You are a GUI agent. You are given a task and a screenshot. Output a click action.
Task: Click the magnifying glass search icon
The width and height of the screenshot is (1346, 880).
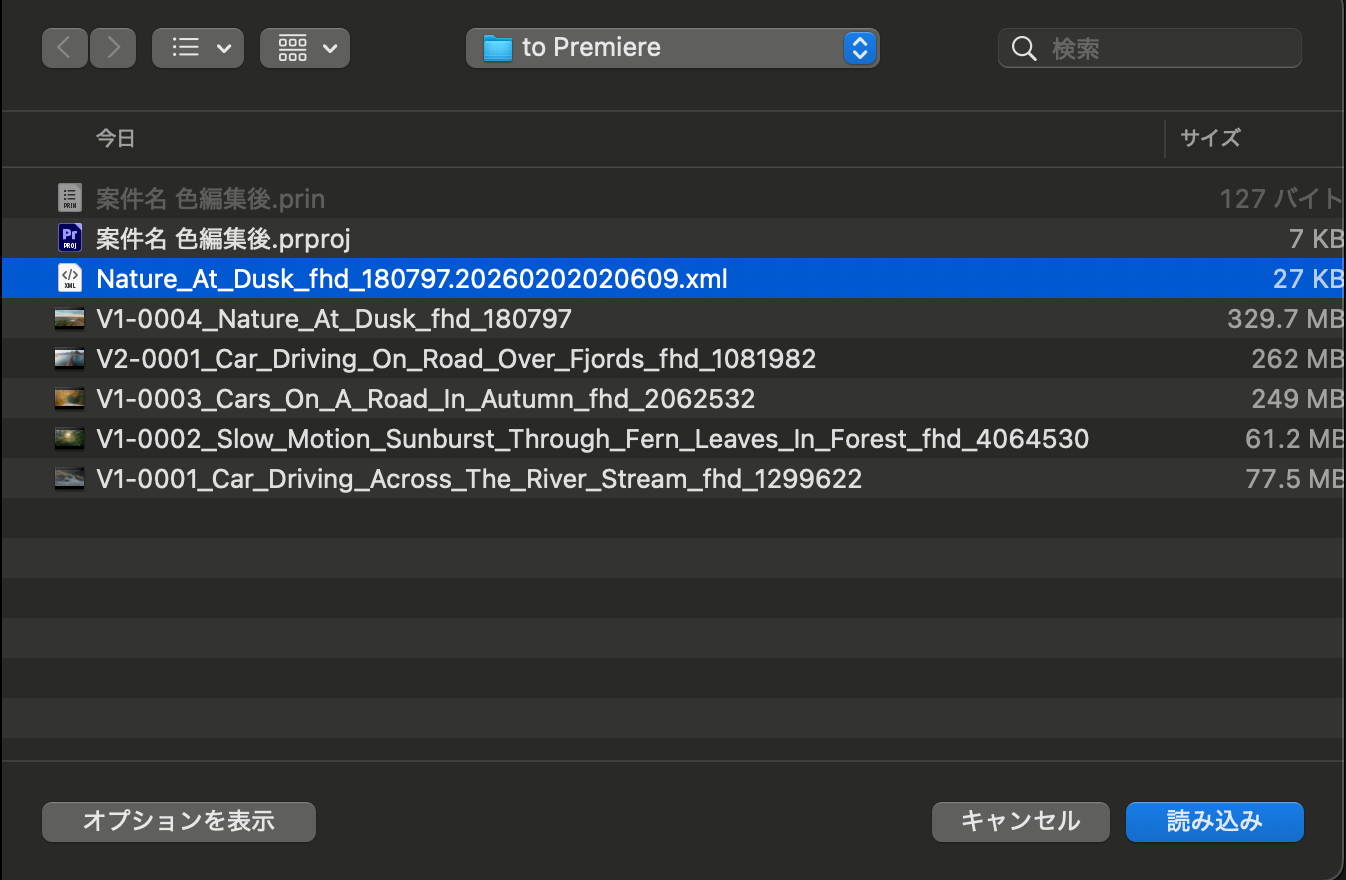[x=1023, y=49]
